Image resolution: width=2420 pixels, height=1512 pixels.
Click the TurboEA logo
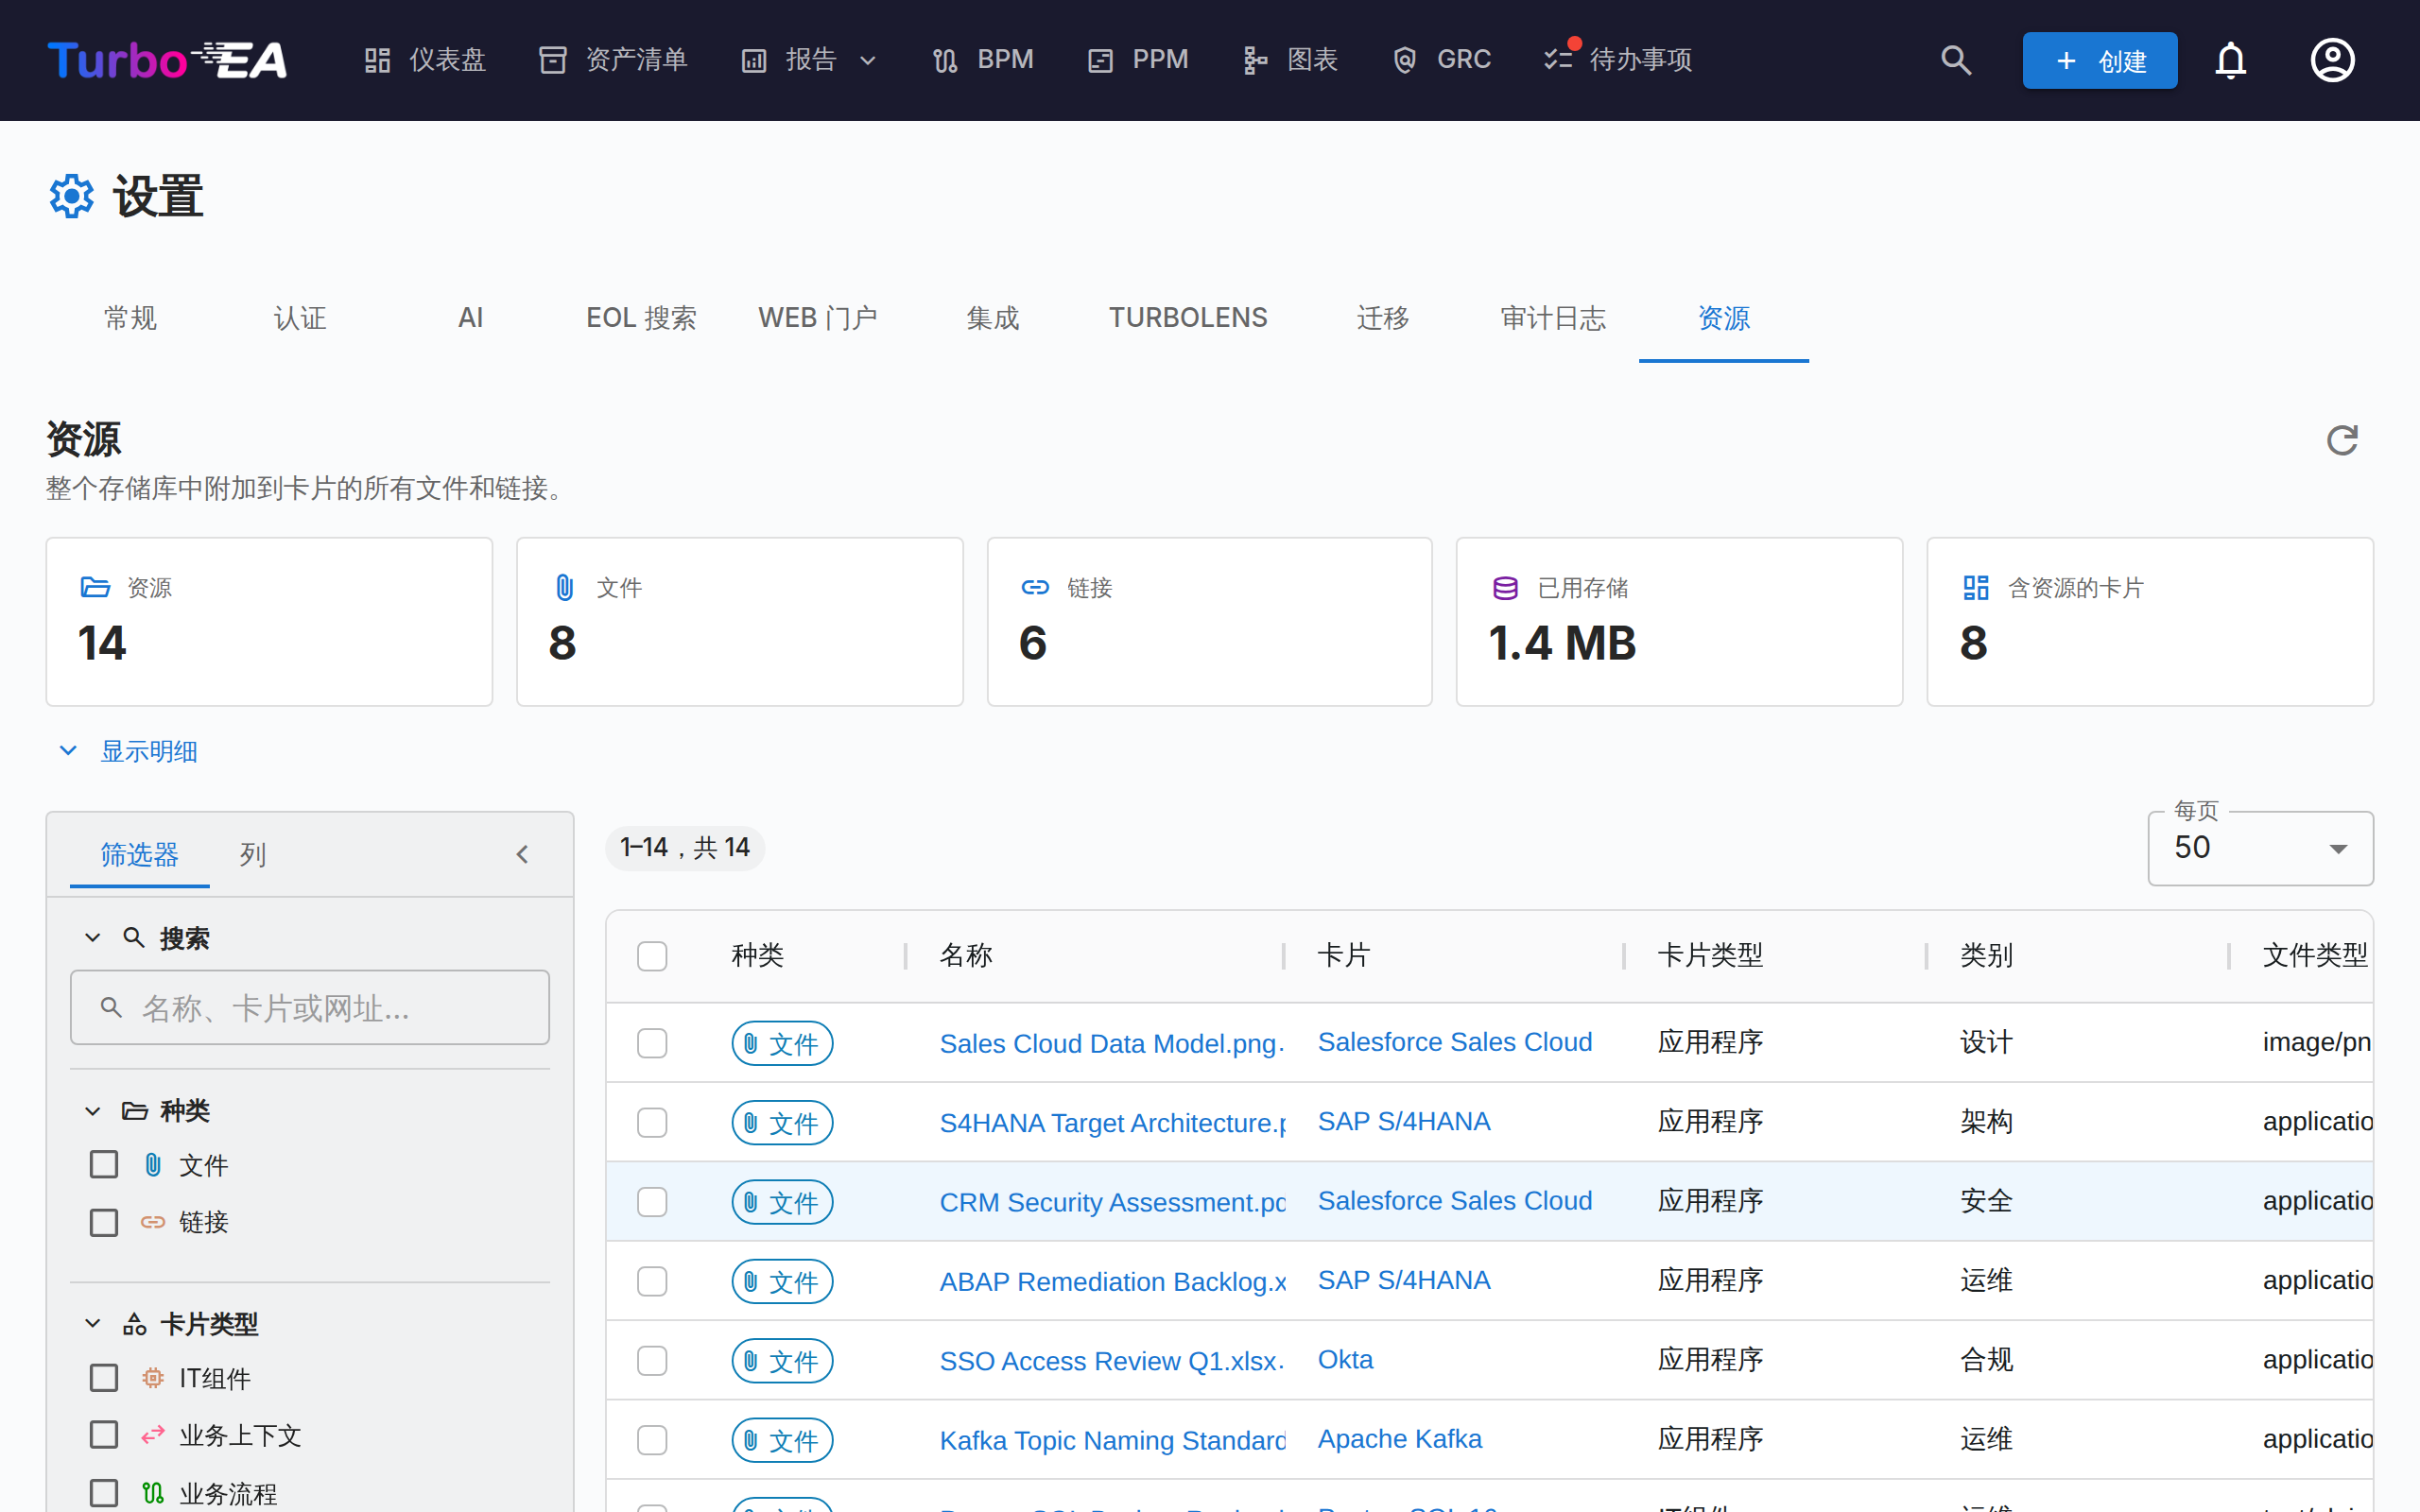[x=168, y=60]
